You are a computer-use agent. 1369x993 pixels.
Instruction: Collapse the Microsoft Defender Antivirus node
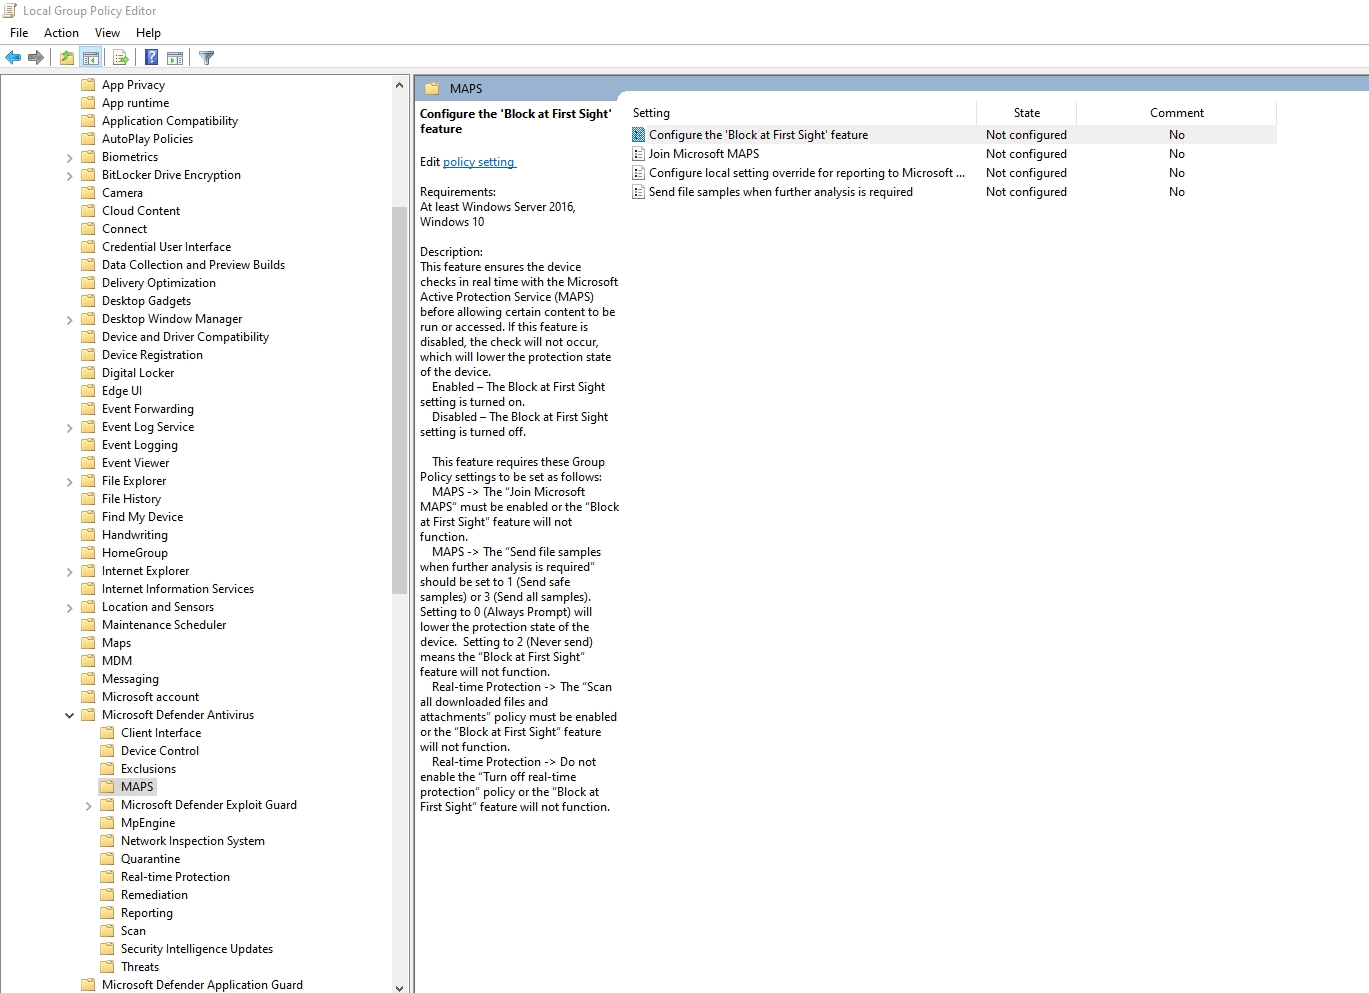[x=69, y=714]
